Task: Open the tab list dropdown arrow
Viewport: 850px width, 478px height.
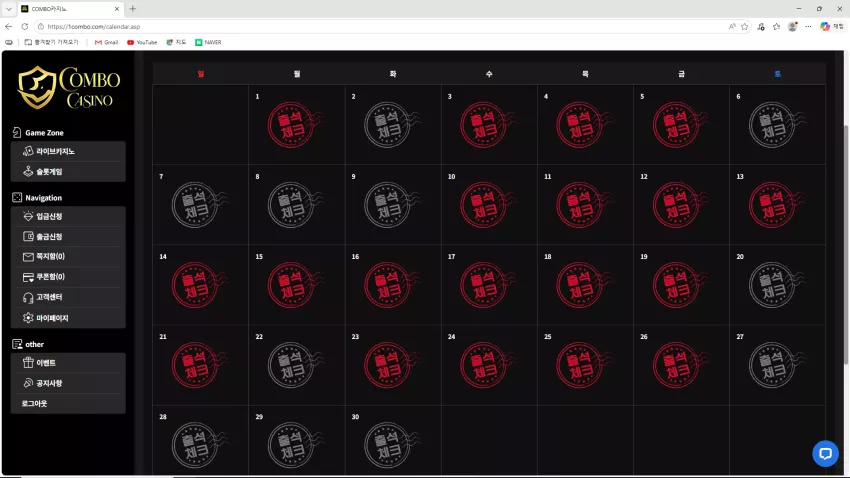Action: (x=9, y=9)
